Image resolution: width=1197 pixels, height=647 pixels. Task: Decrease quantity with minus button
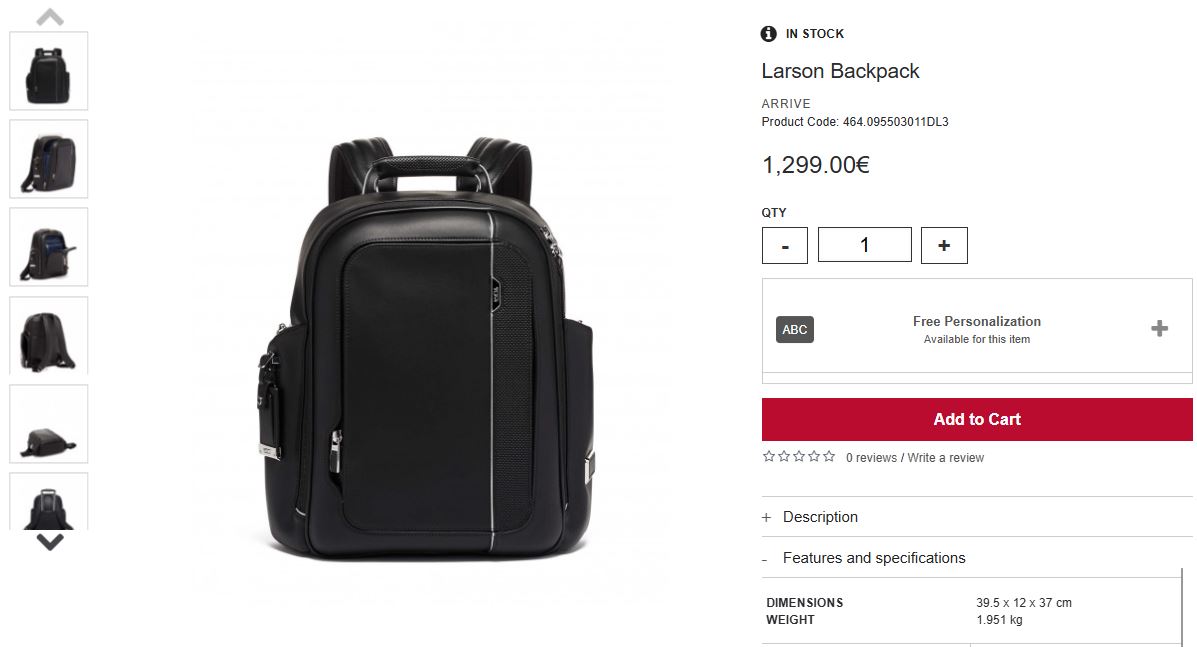(x=785, y=246)
